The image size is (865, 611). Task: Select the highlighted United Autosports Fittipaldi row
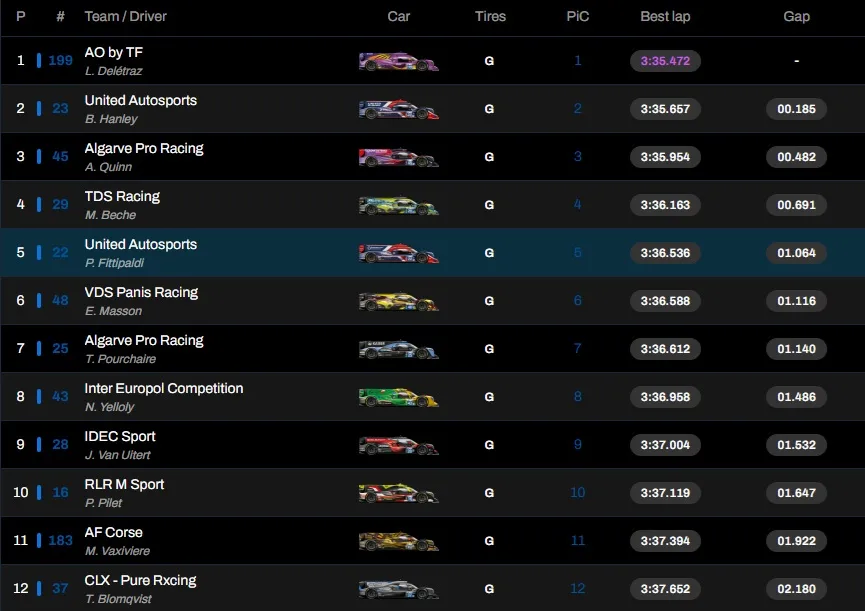point(432,253)
